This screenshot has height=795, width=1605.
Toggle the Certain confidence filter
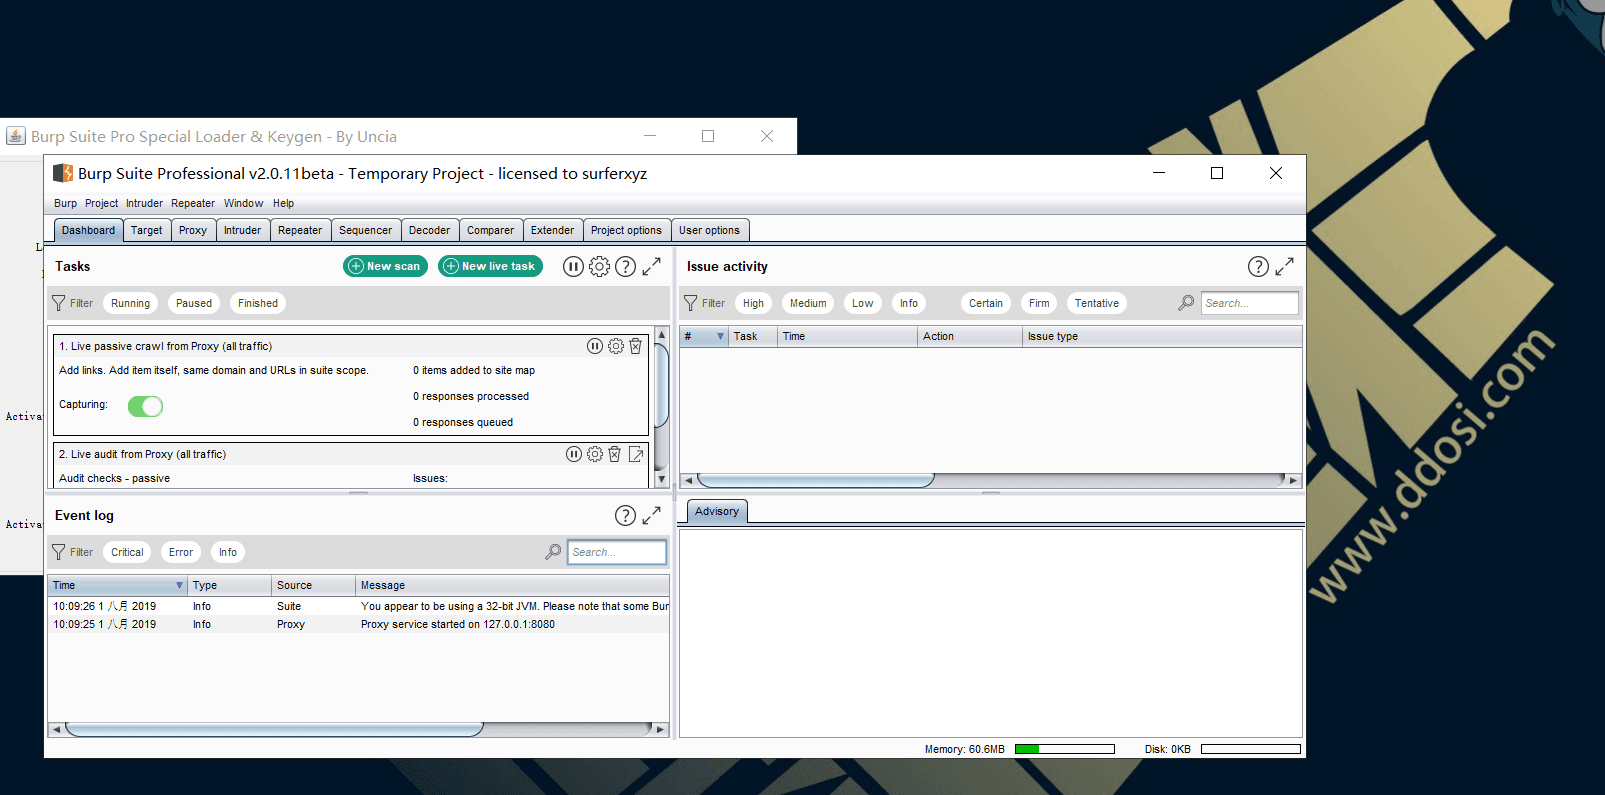[986, 303]
